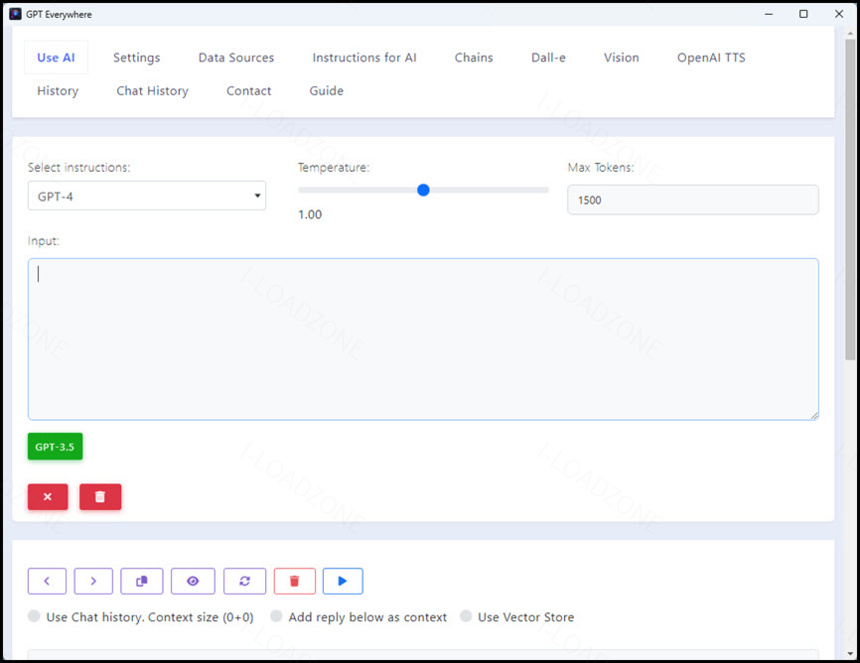The image size is (860, 663).
Task: Minimize the GPT Everywhere window
Action: point(769,14)
